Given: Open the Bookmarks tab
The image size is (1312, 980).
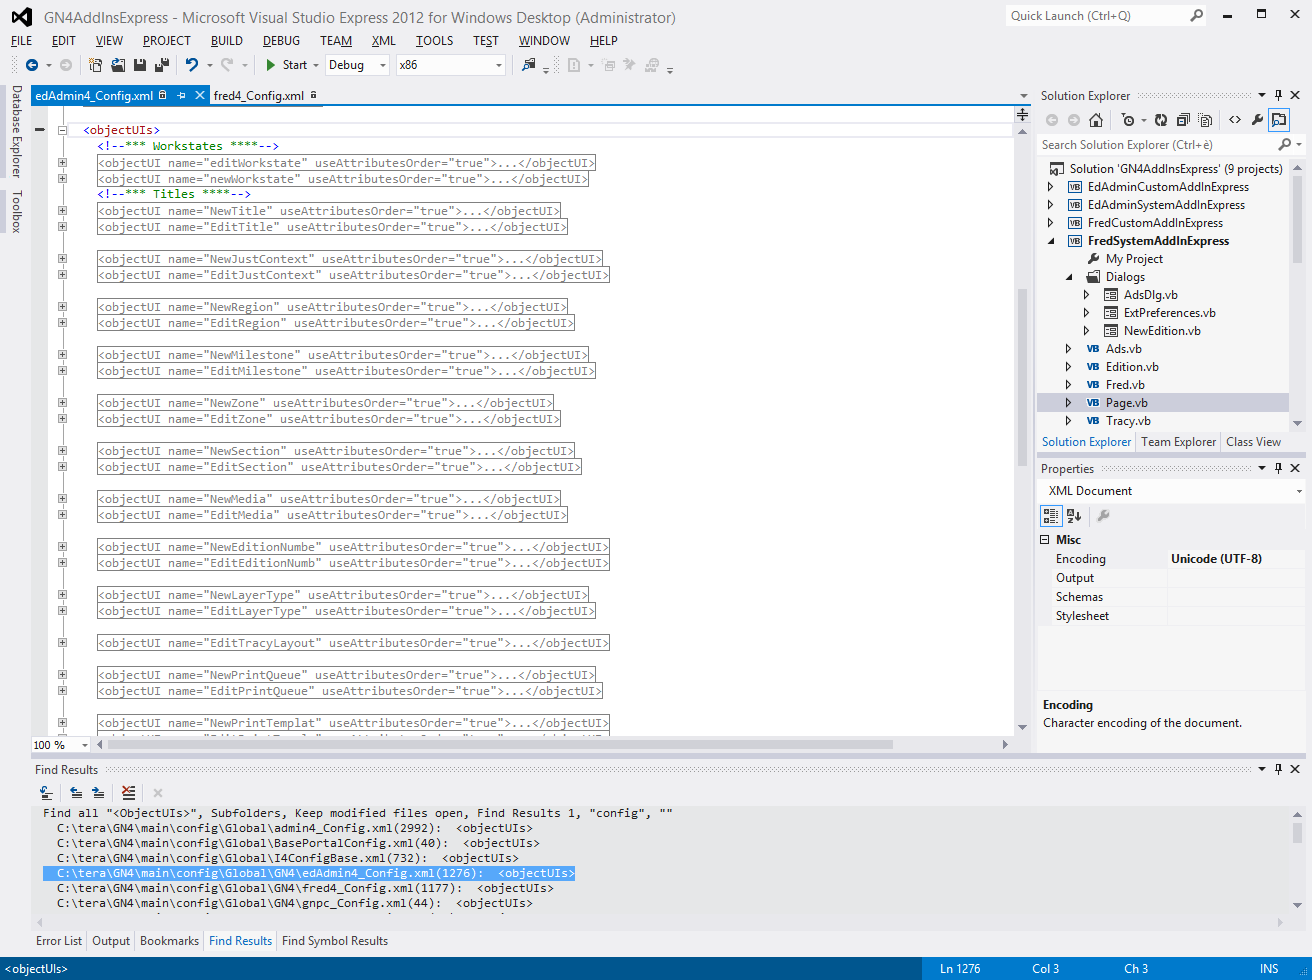Looking at the screenshot, I should point(169,941).
